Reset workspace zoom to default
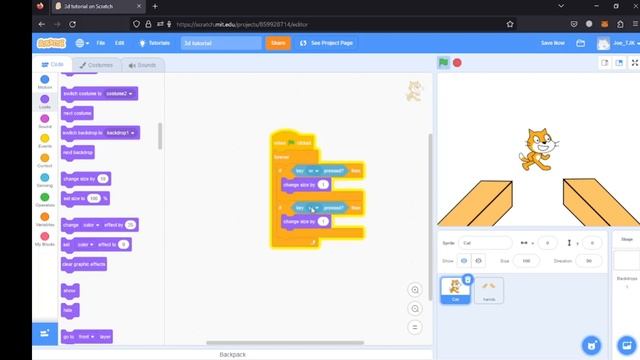 415,327
